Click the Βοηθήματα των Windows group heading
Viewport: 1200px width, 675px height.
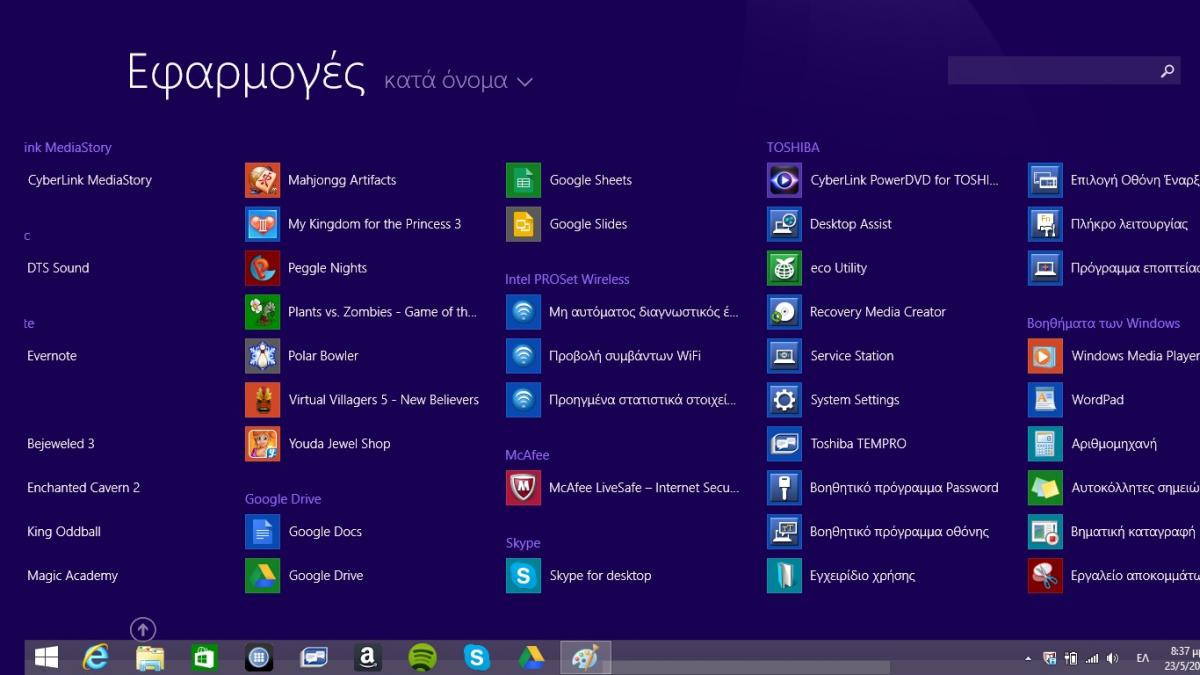[1103, 323]
